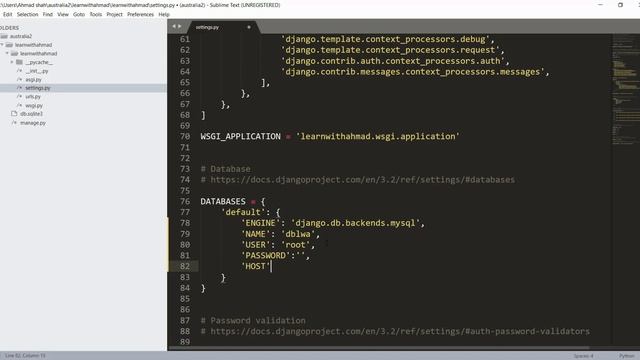Screen dimensions: 640x360
Task: Click the 'learnwithahmad.wsgi.application' string
Action: (x=378, y=136)
